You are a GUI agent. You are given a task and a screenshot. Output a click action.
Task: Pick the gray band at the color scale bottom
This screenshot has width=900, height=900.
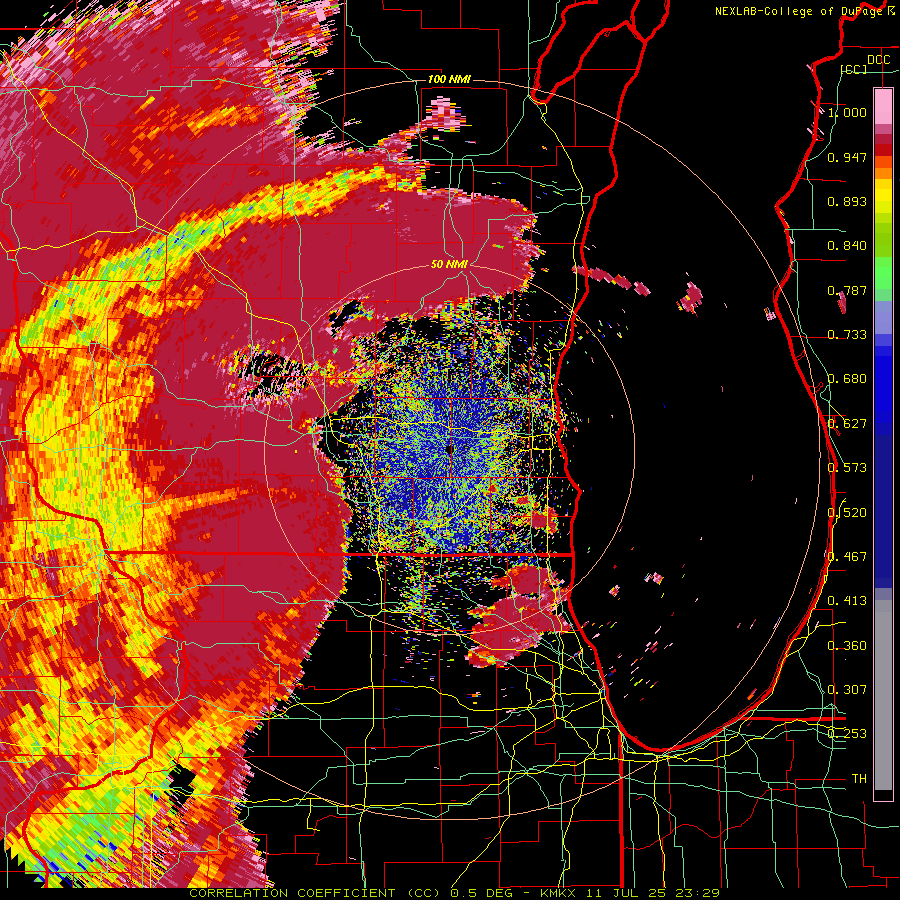pyautogui.click(x=883, y=695)
